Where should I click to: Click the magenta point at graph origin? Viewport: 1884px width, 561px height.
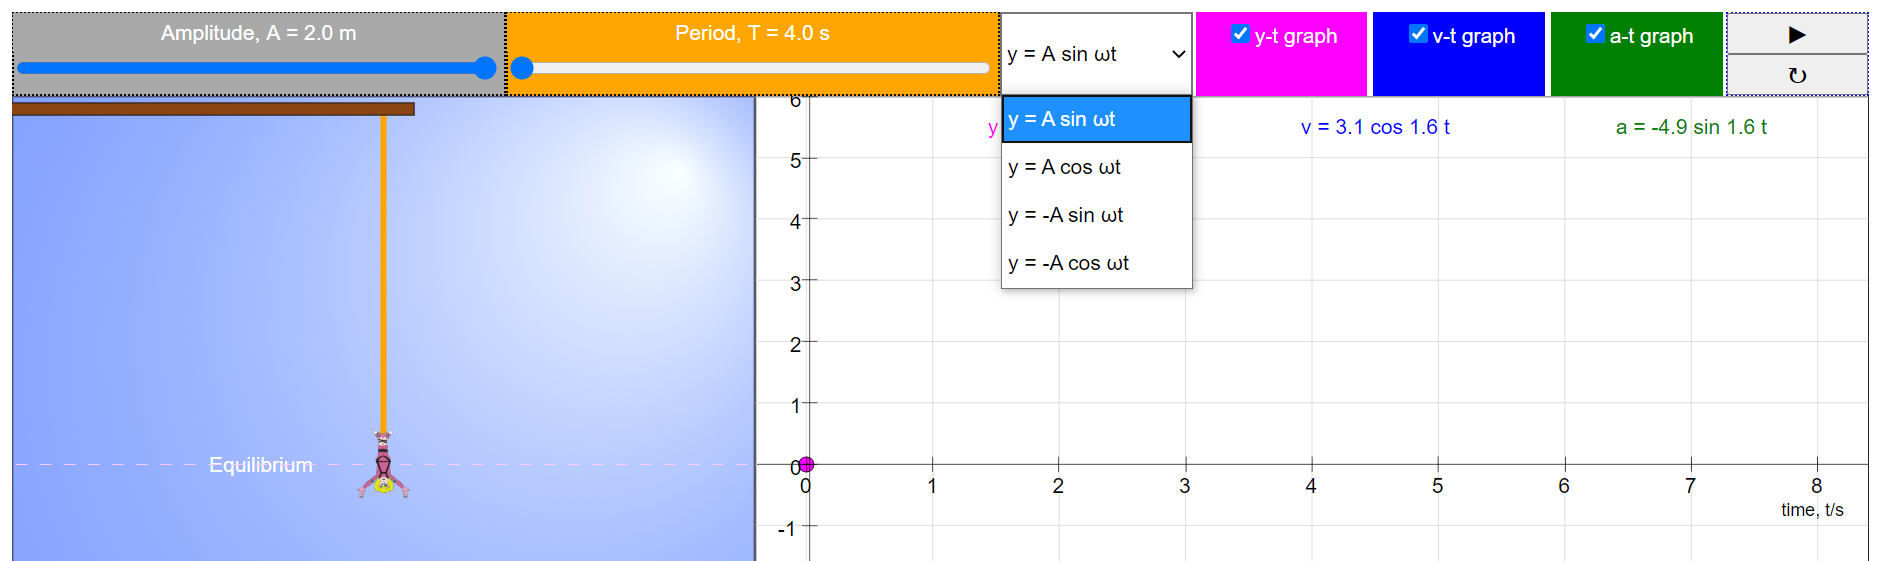coord(806,464)
